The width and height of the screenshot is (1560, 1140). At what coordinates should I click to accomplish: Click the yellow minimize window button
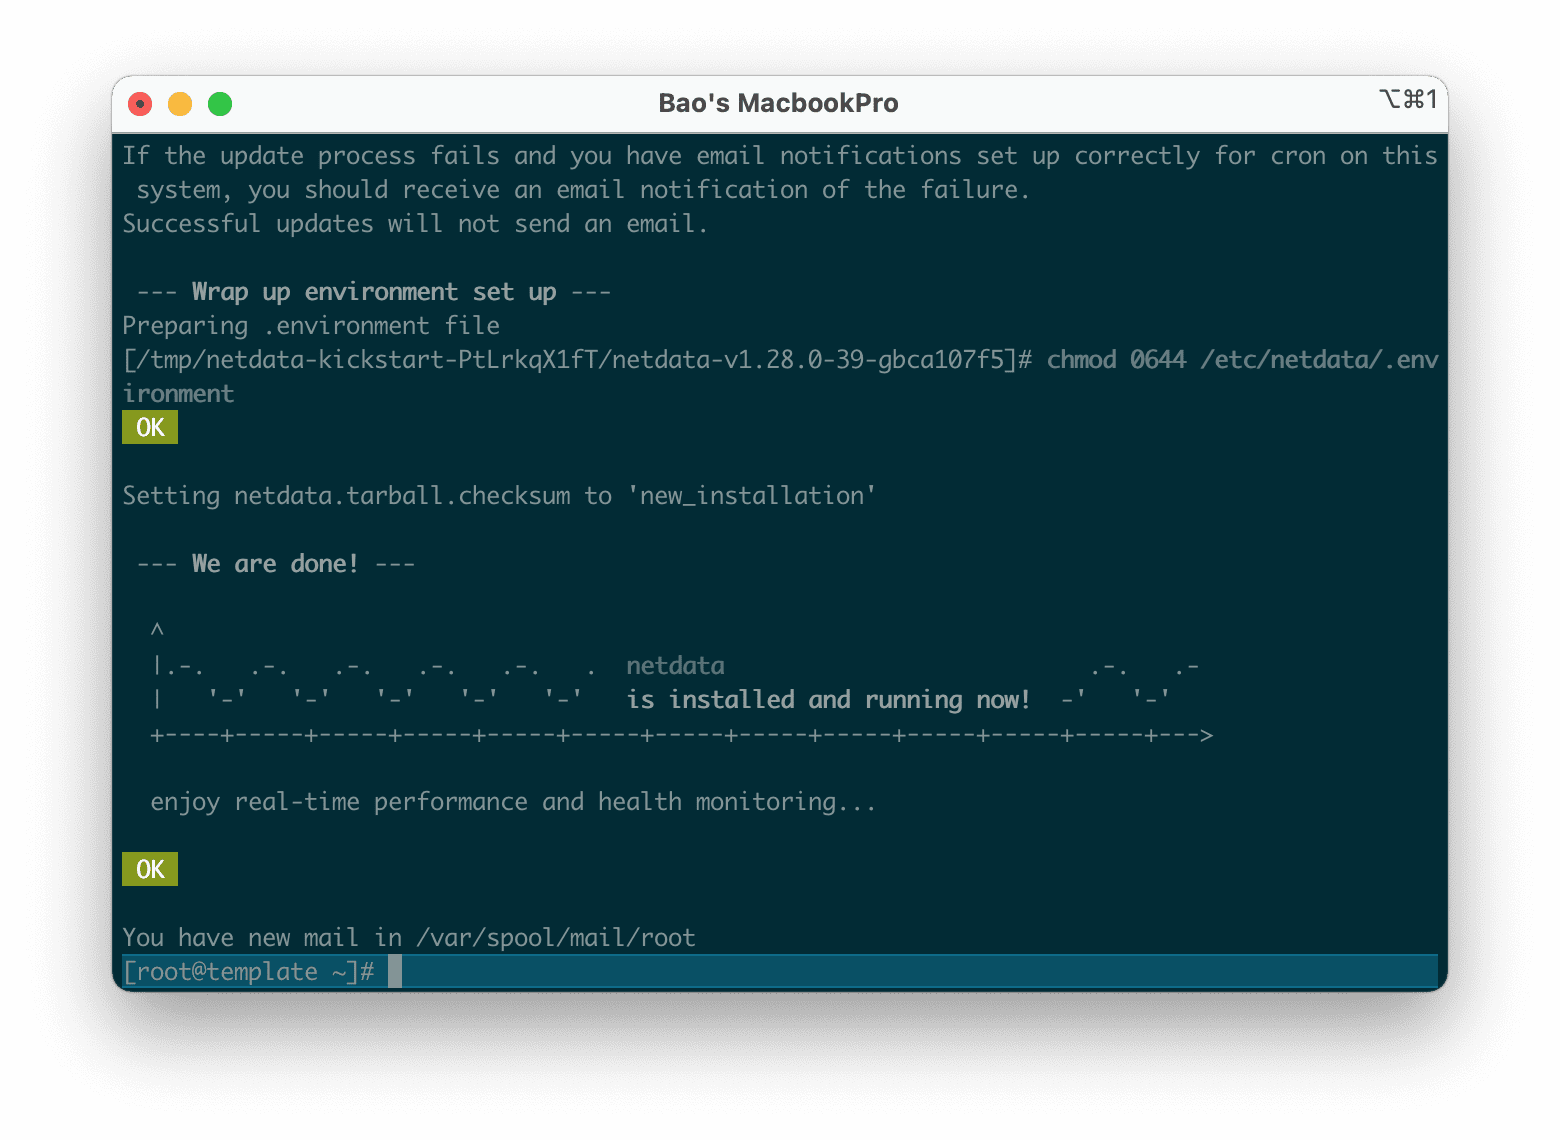[x=180, y=104]
